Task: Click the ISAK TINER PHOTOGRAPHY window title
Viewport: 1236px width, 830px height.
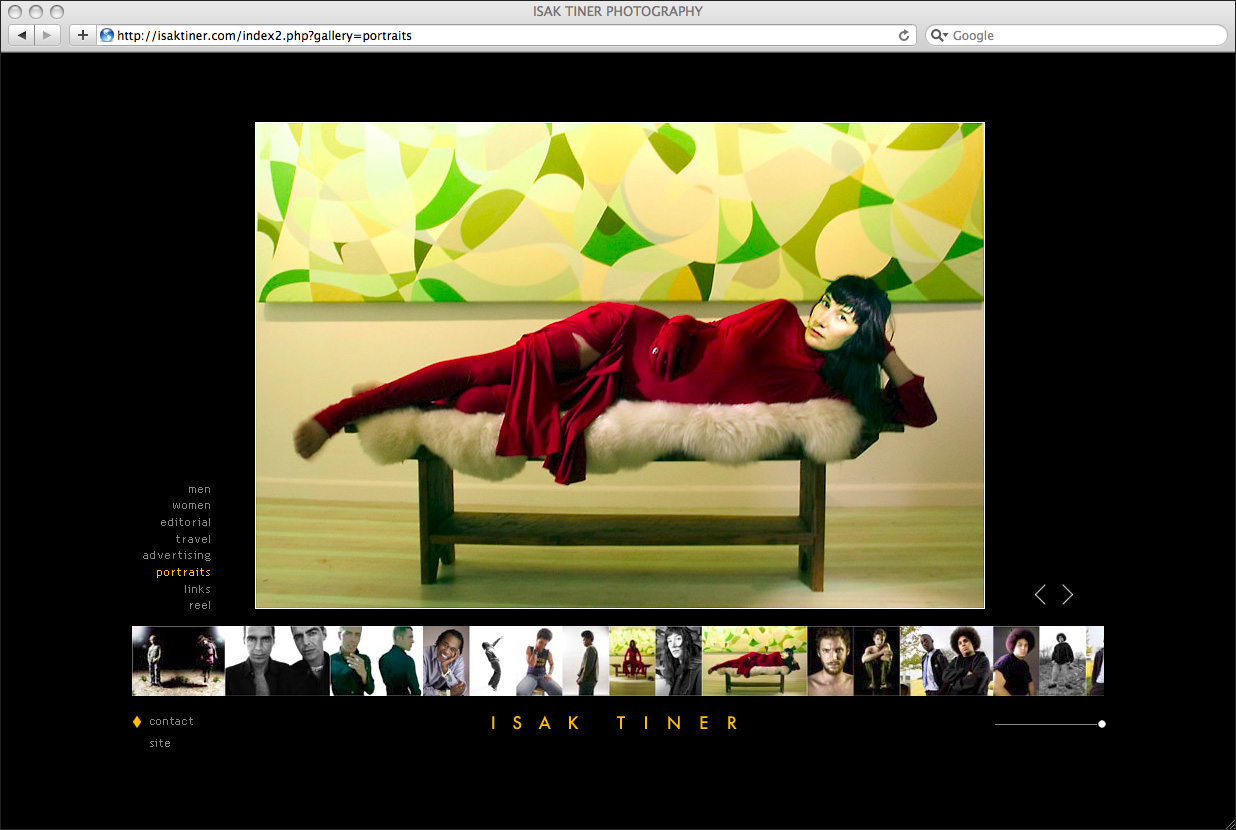Action: 618,11
